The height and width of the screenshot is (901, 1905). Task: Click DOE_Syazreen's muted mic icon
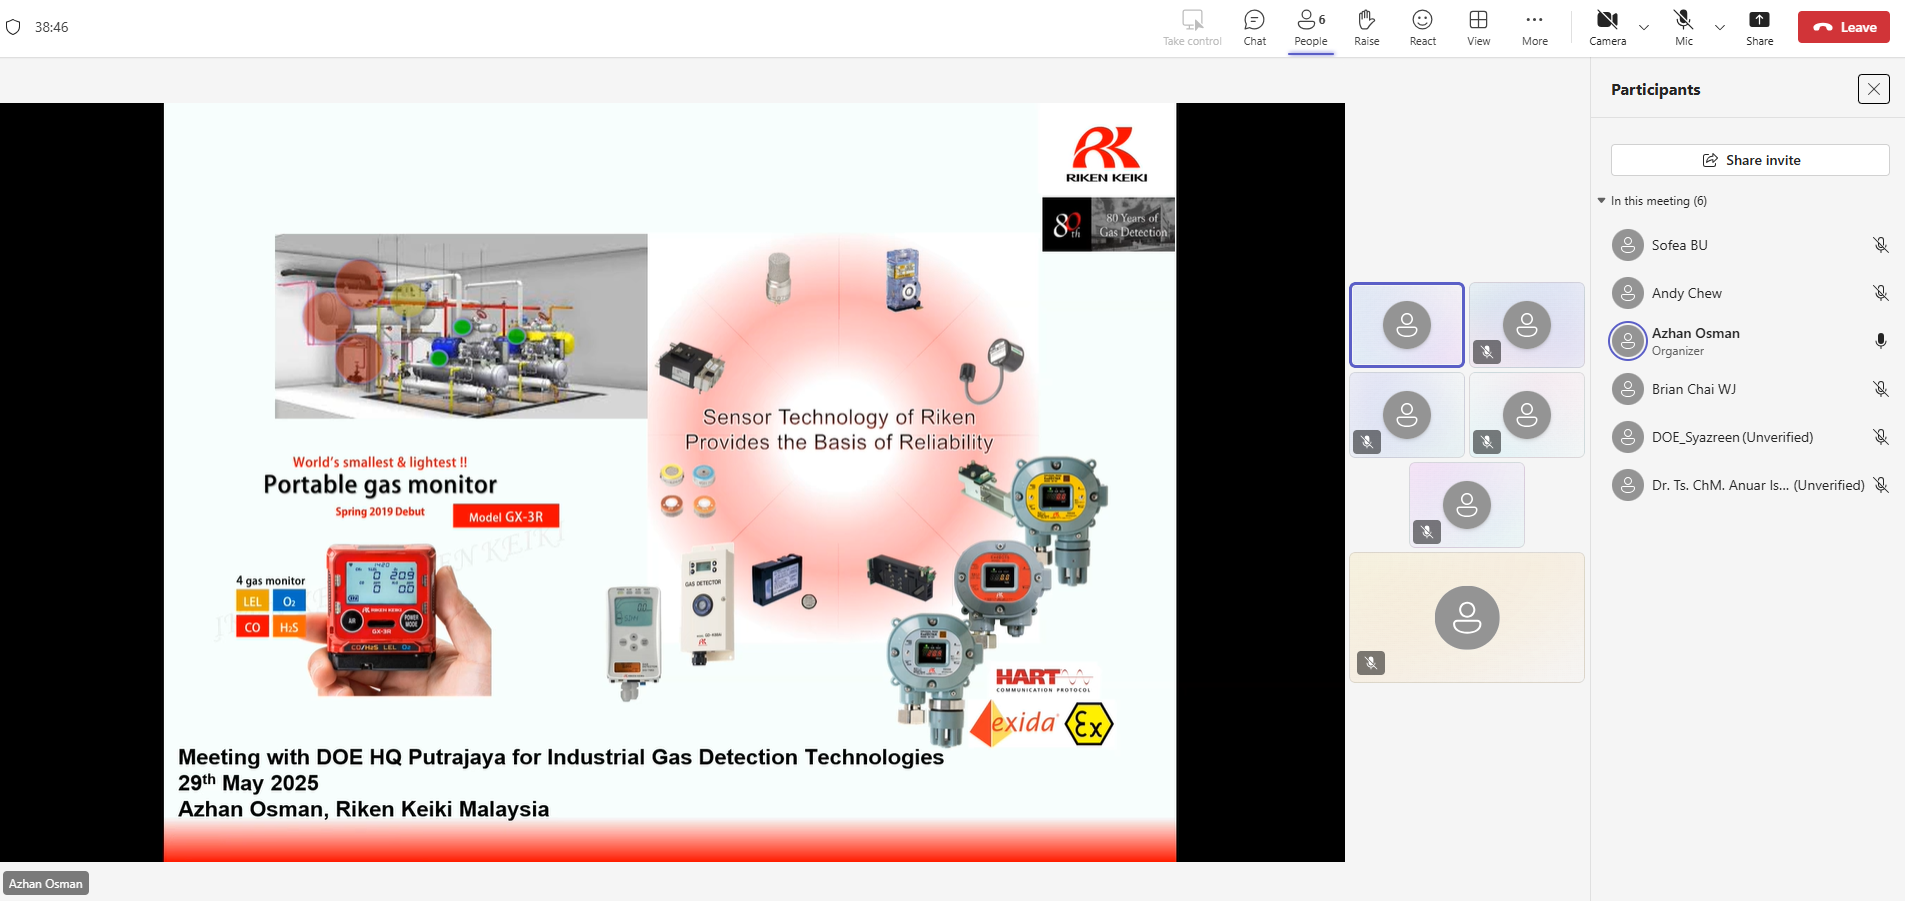(1881, 437)
